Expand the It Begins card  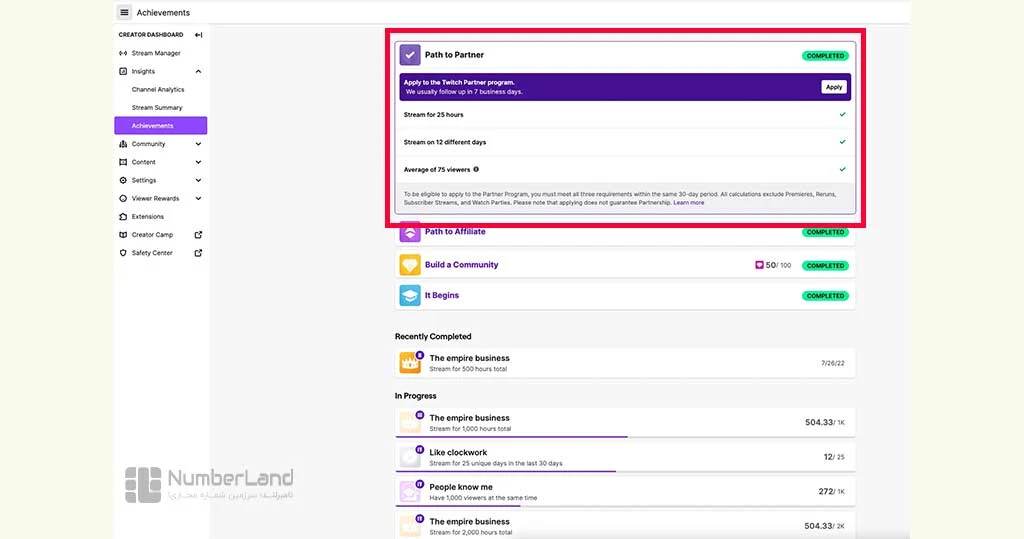click(x=625, y=295)
